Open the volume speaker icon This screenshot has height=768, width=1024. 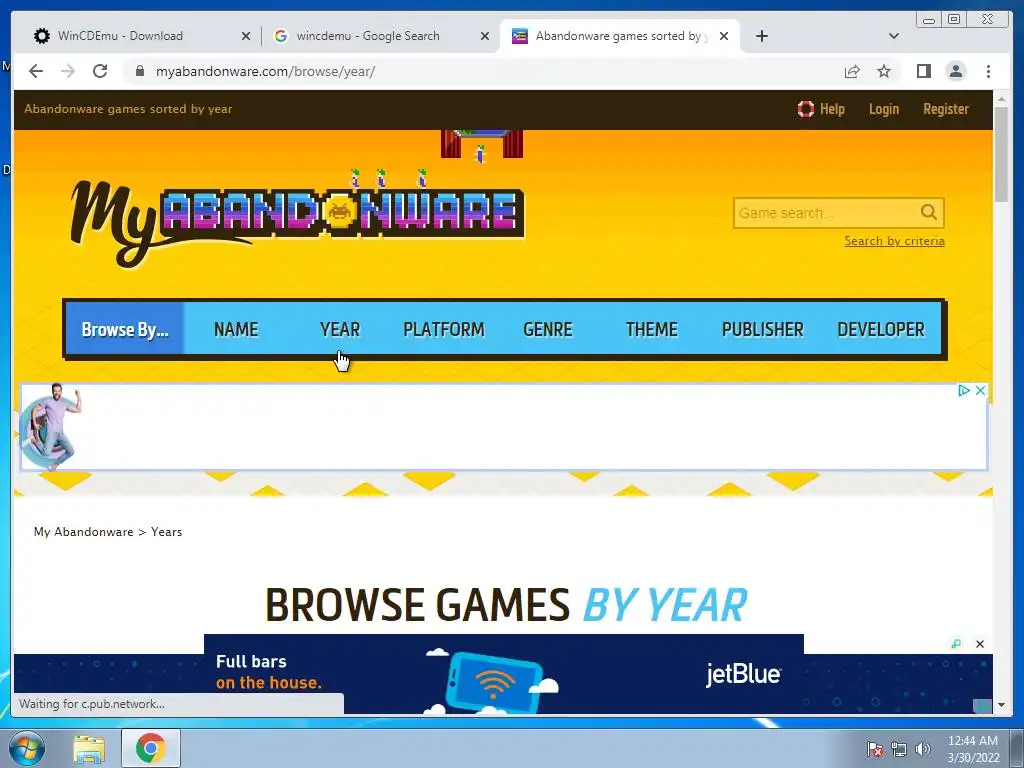[x=923, y=749]
